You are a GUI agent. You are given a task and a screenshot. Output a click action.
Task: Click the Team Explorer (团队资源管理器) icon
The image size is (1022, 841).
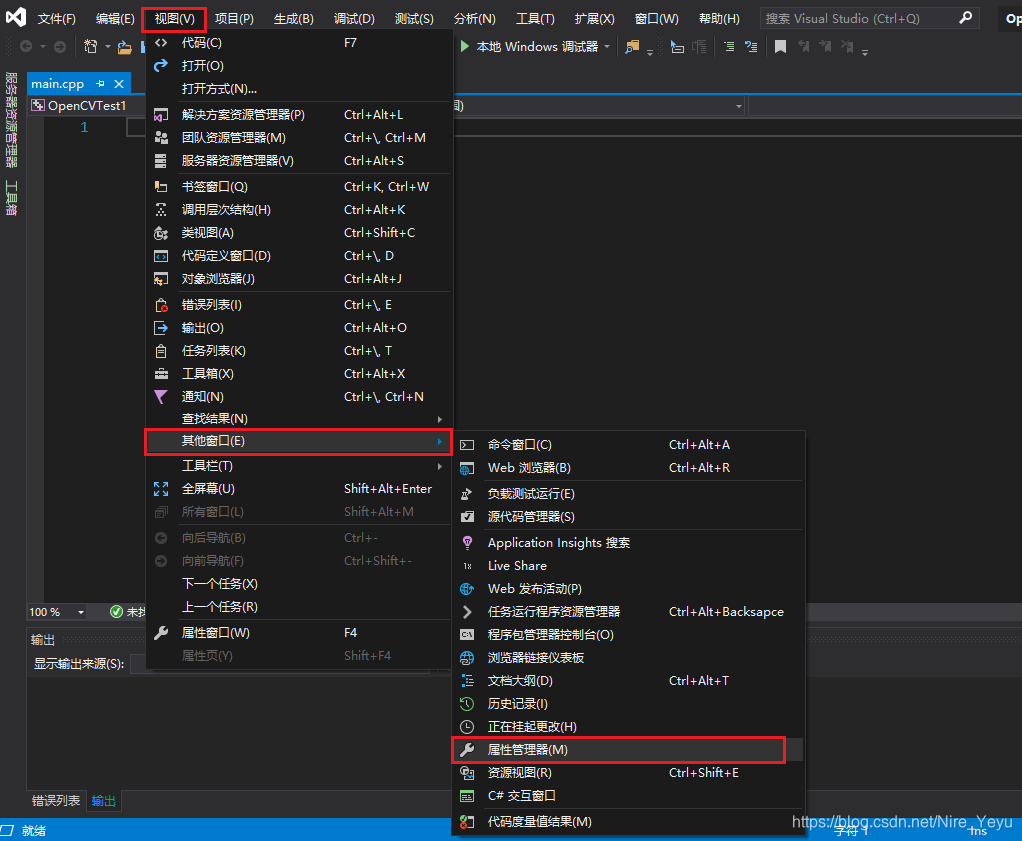161,138
